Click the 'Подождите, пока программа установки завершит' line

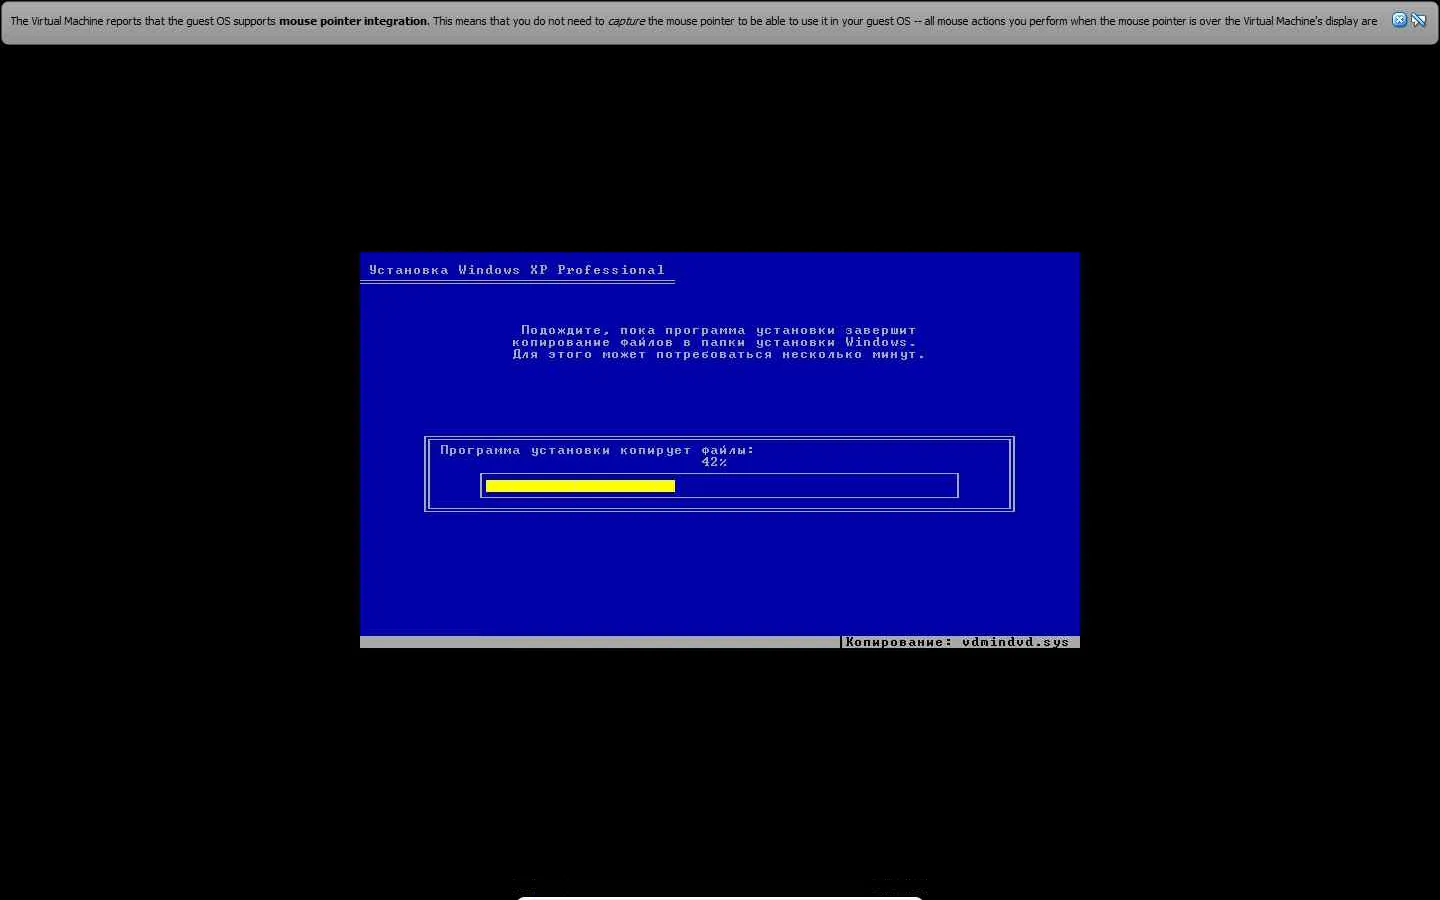tap(718, 330)
